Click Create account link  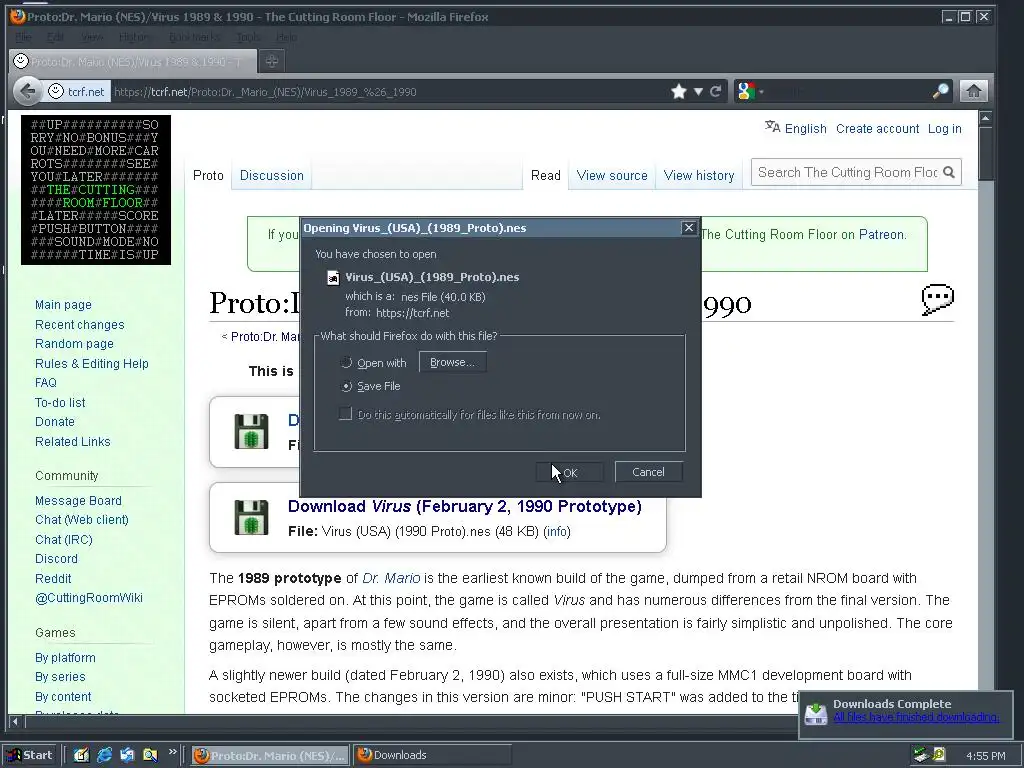pyautogui.click(x=877, y=129)
